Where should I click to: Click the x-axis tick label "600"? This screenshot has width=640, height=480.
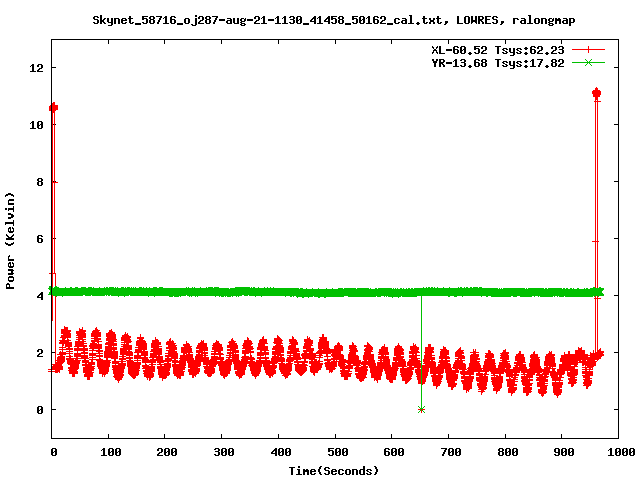tap(394, 452)
